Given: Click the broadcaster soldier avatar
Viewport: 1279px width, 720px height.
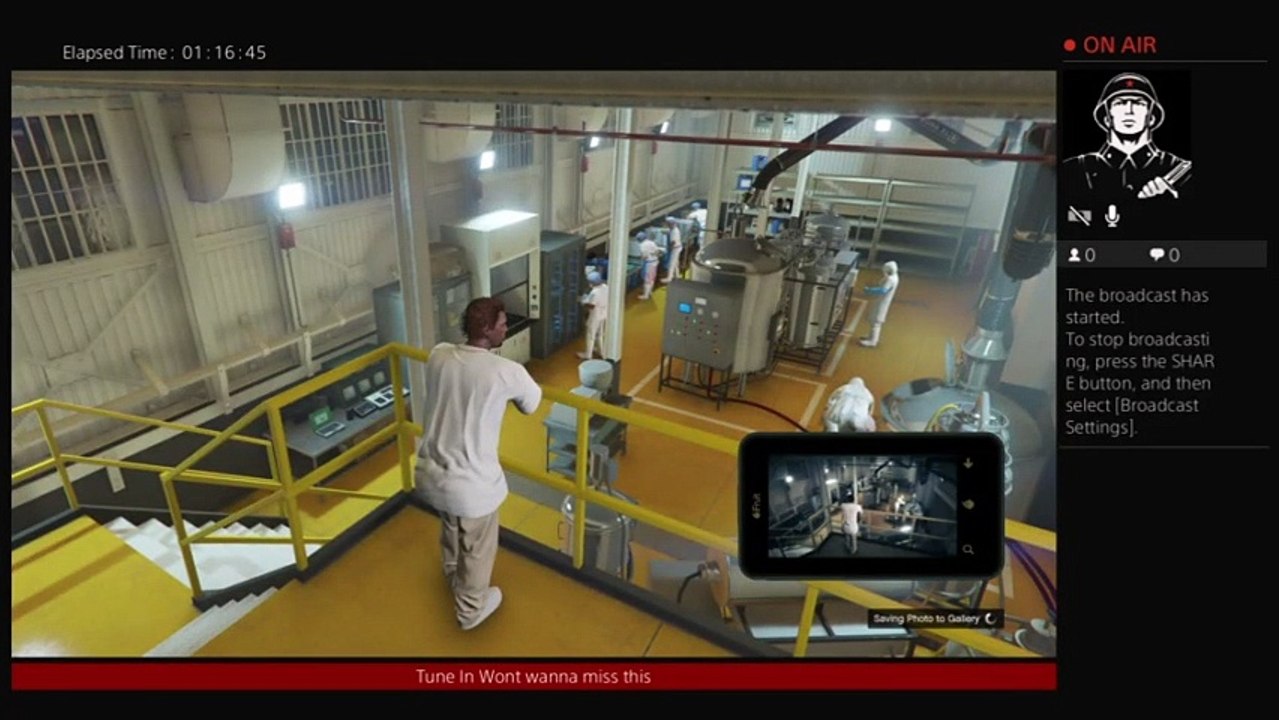Looking at the screenshot, I should (1127, 133).
